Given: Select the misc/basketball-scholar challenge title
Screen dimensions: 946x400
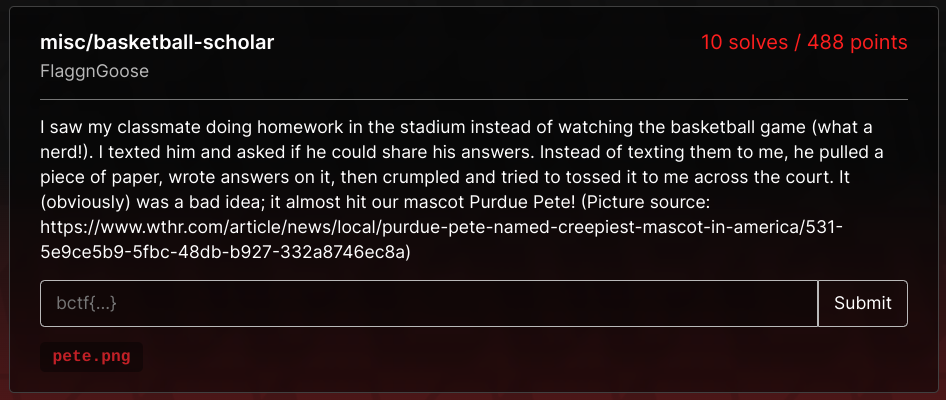Looking at the screenshot, I should 157,42.
